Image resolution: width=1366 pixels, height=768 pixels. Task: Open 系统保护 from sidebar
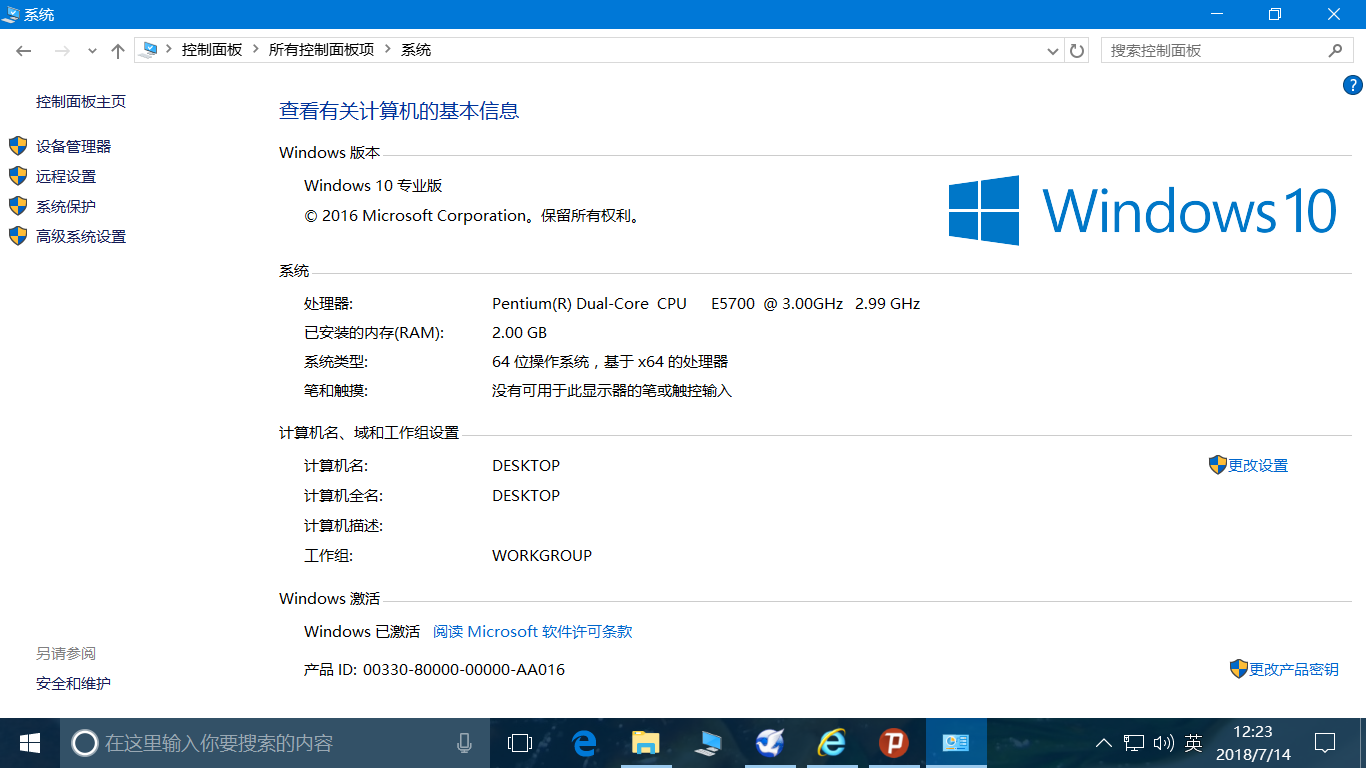click(66, 206)
